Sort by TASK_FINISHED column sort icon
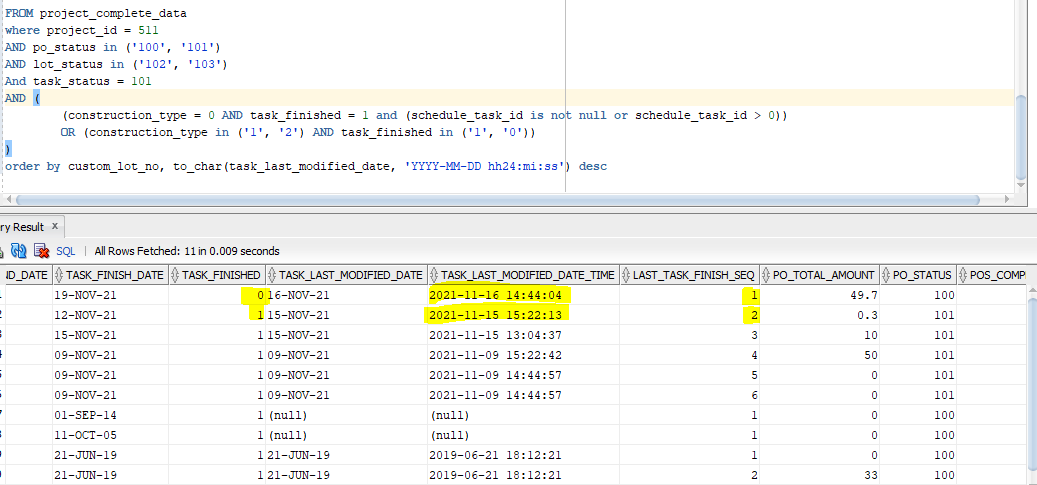The height and width of the screenshot is (485, 1037). 175,275
